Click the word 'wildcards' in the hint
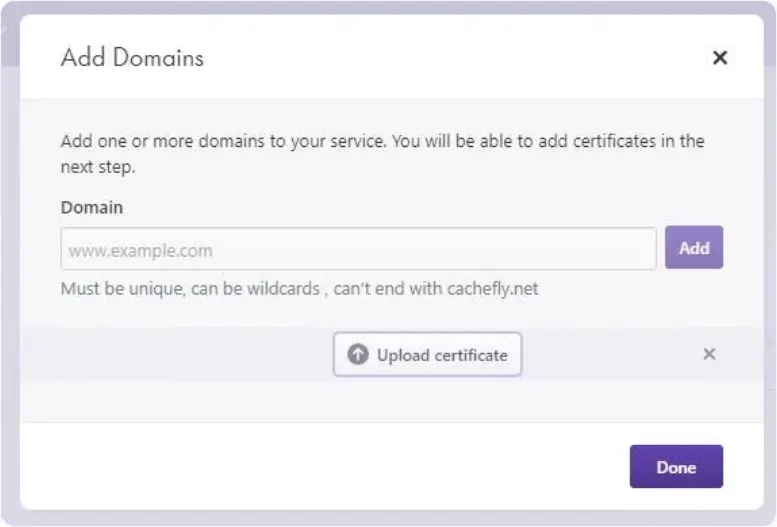The image size is (777, 527). pos(285,289)
